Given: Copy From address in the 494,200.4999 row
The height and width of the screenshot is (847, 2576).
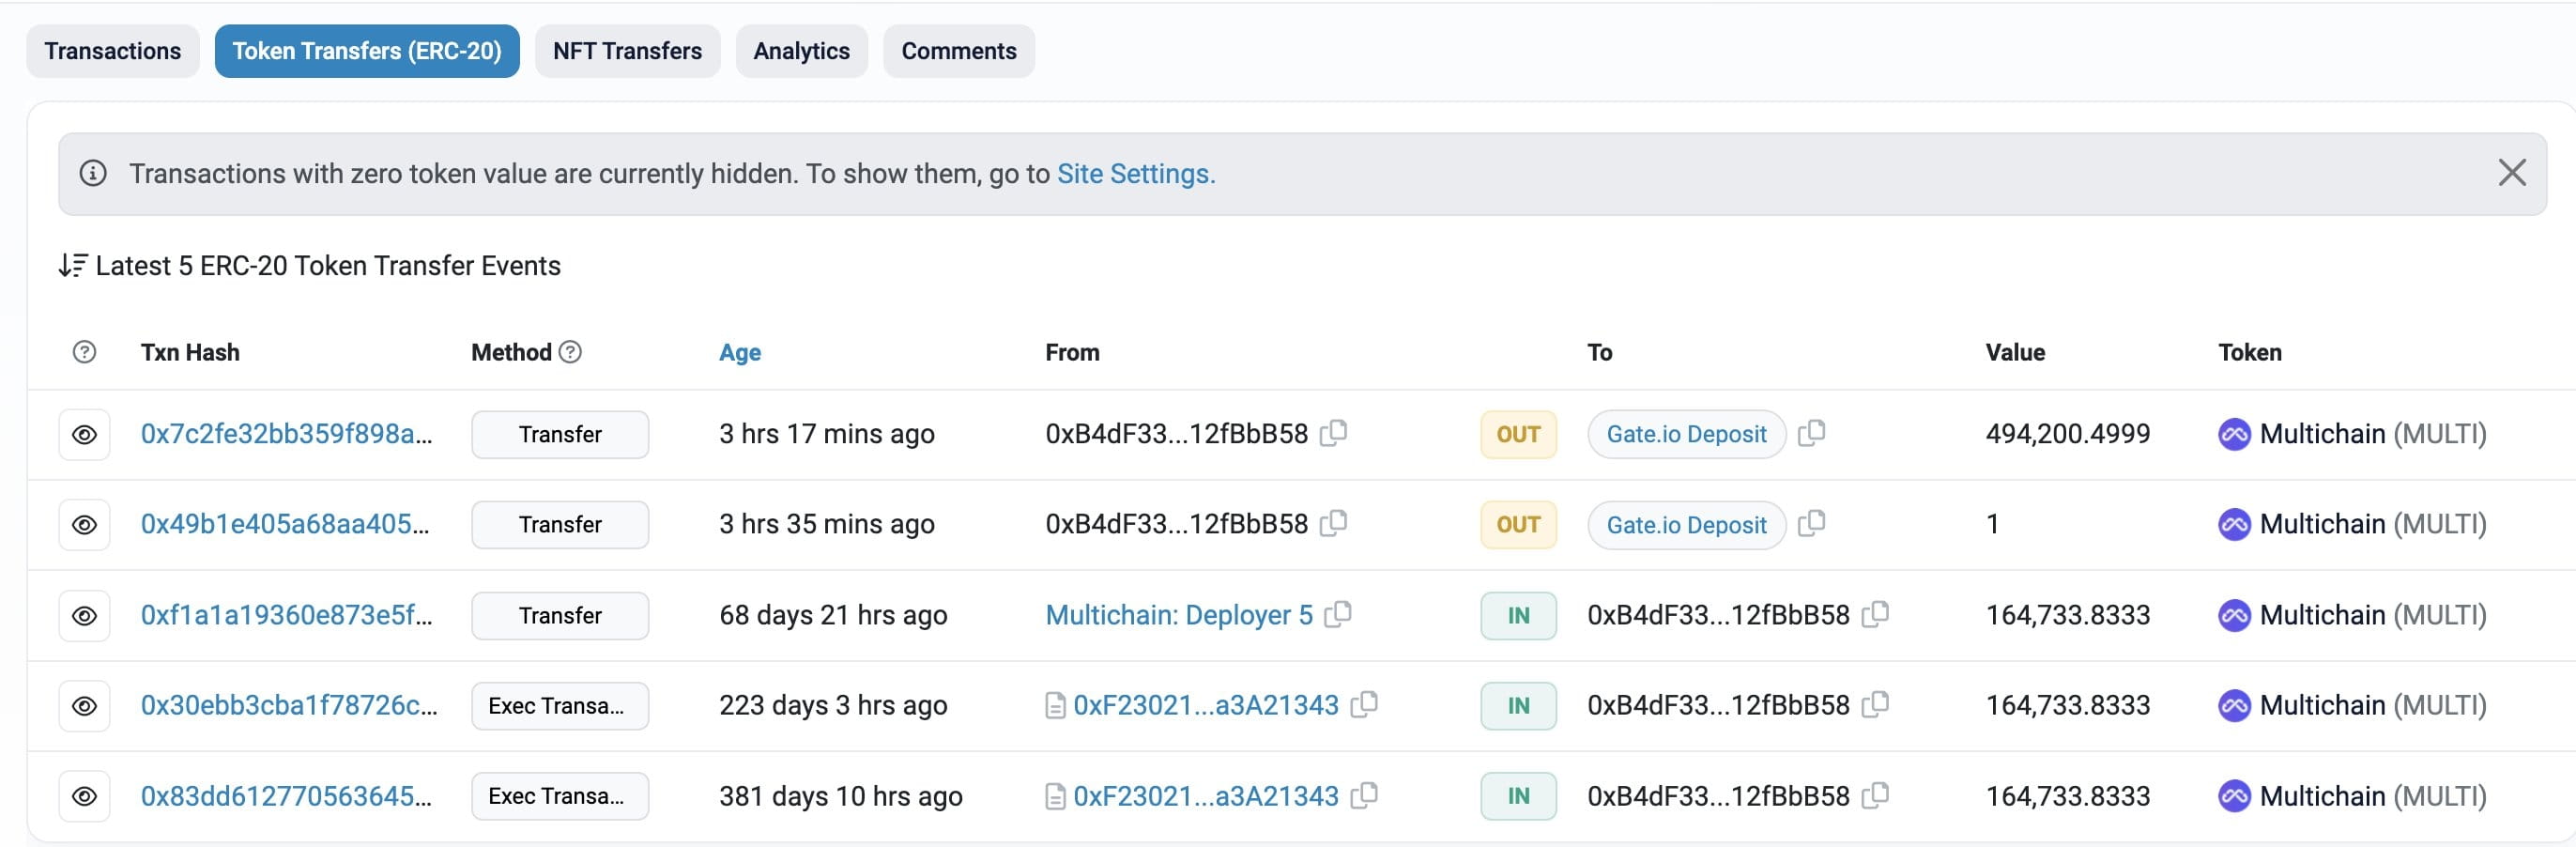Looking at the screenshot, I should pos(1333,433).
